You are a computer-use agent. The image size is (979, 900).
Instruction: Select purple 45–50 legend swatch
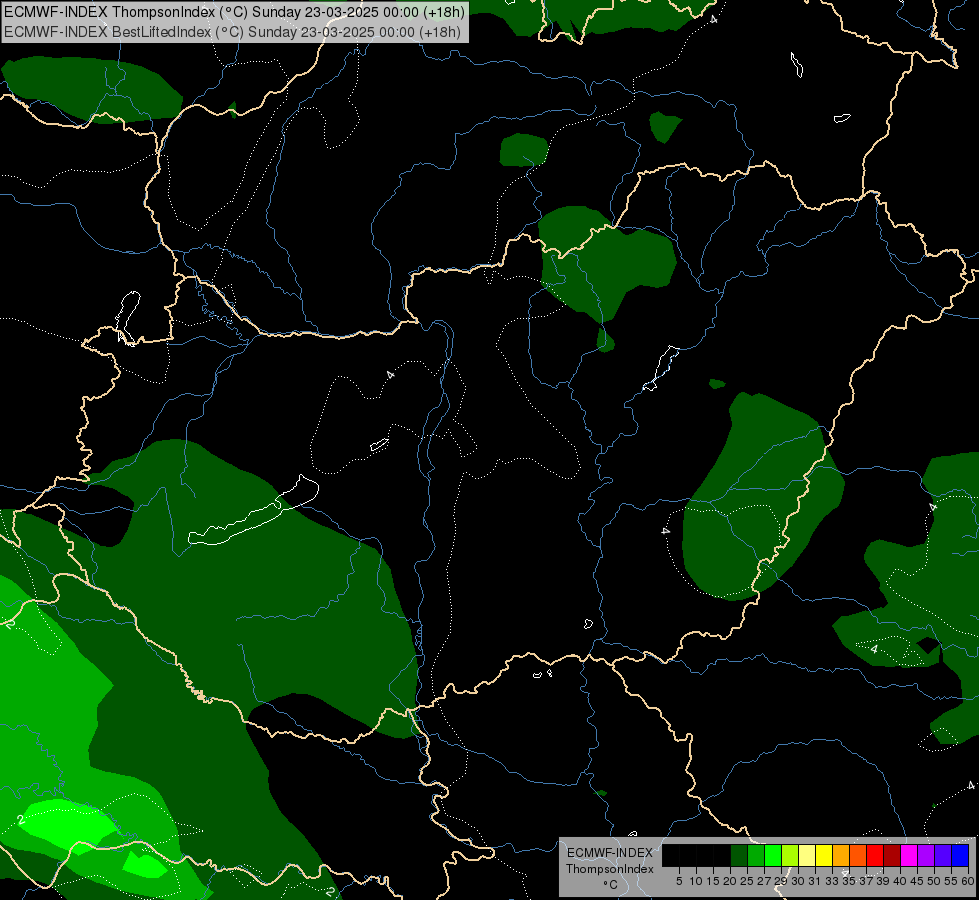point(926,855)
